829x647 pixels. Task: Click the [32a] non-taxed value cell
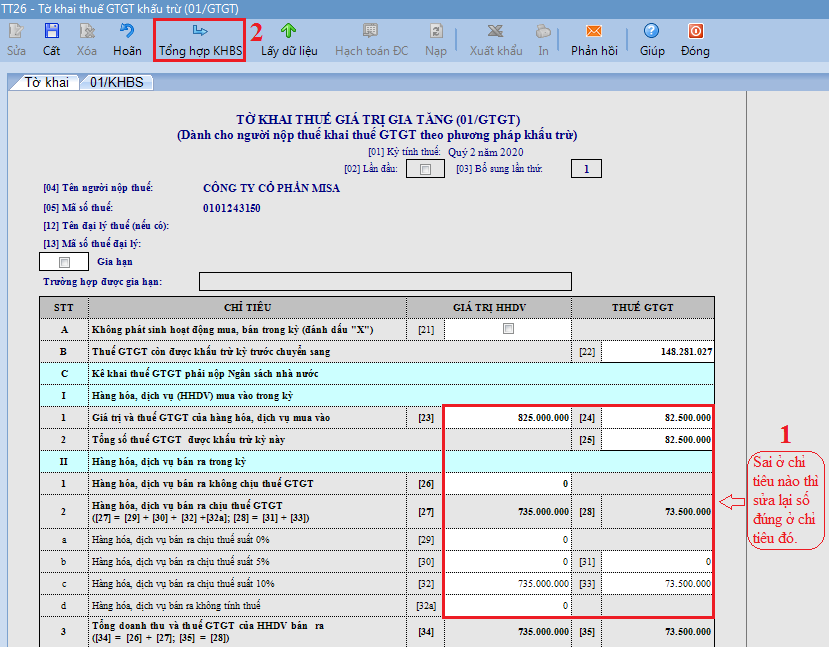[508, 606]
